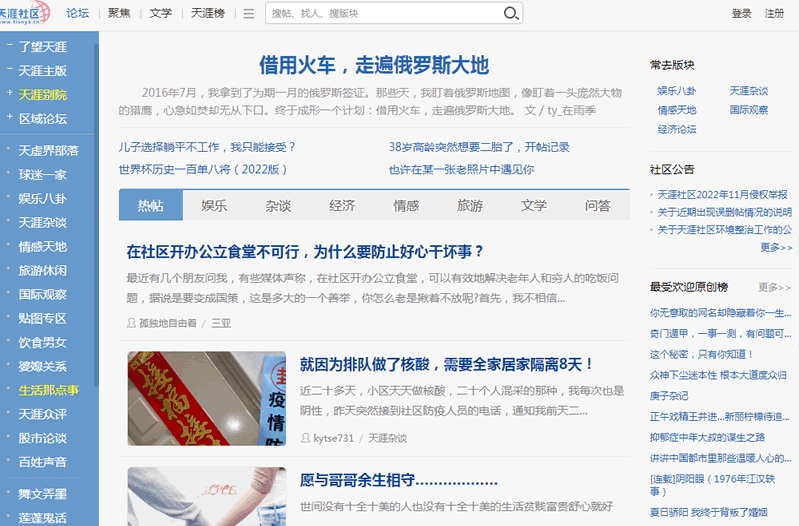Click user icon beside kytse731
This screenshot has height=526, width=799.
tap(305, 438)
